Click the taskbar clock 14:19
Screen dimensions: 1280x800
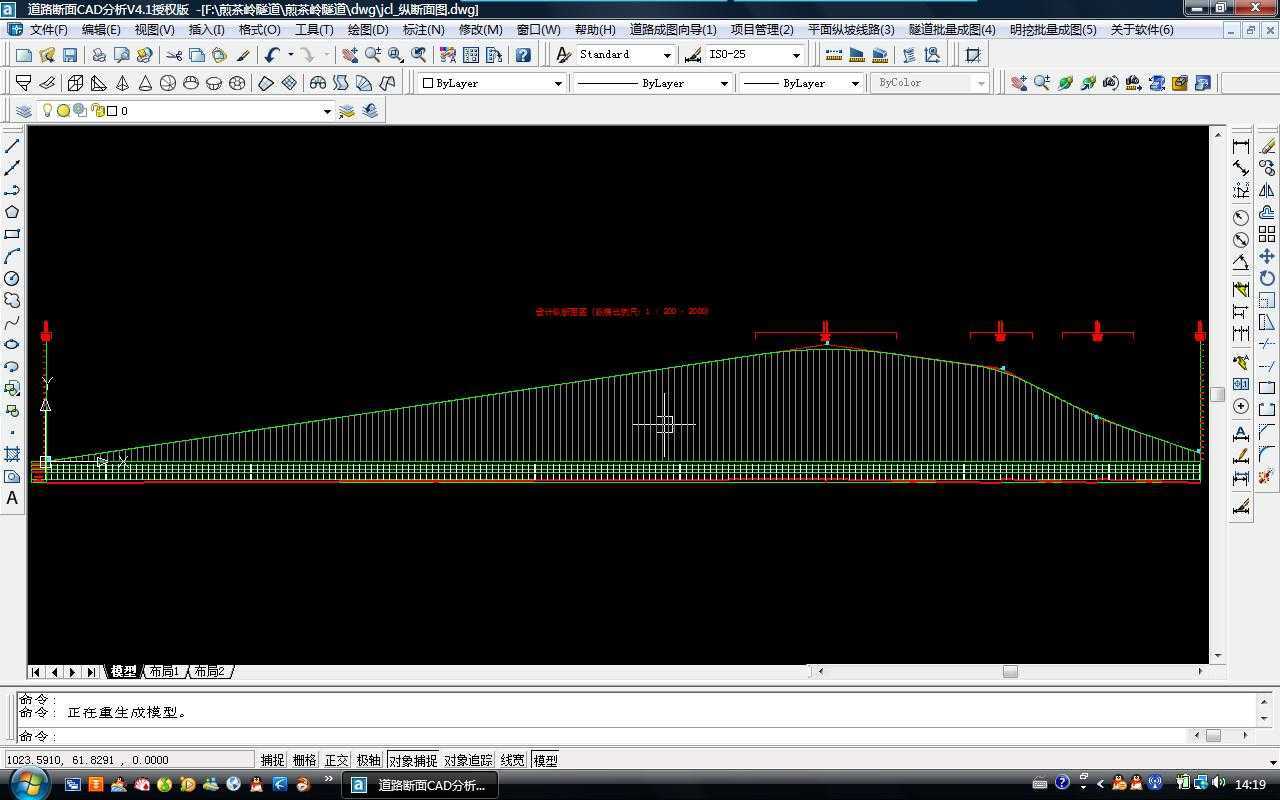pos(1250,784)
